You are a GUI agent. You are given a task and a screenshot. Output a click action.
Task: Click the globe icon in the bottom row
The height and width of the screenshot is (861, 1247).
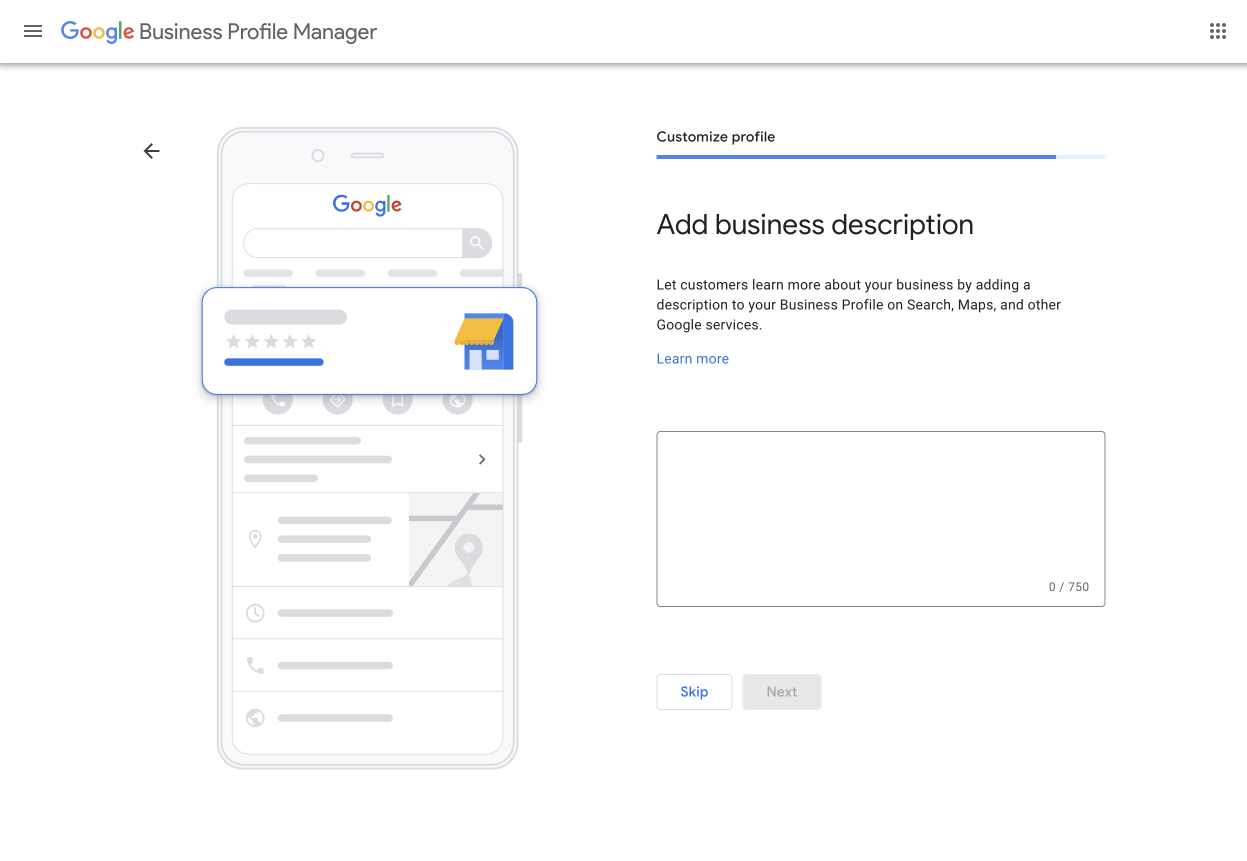click(x=255, y=718)
